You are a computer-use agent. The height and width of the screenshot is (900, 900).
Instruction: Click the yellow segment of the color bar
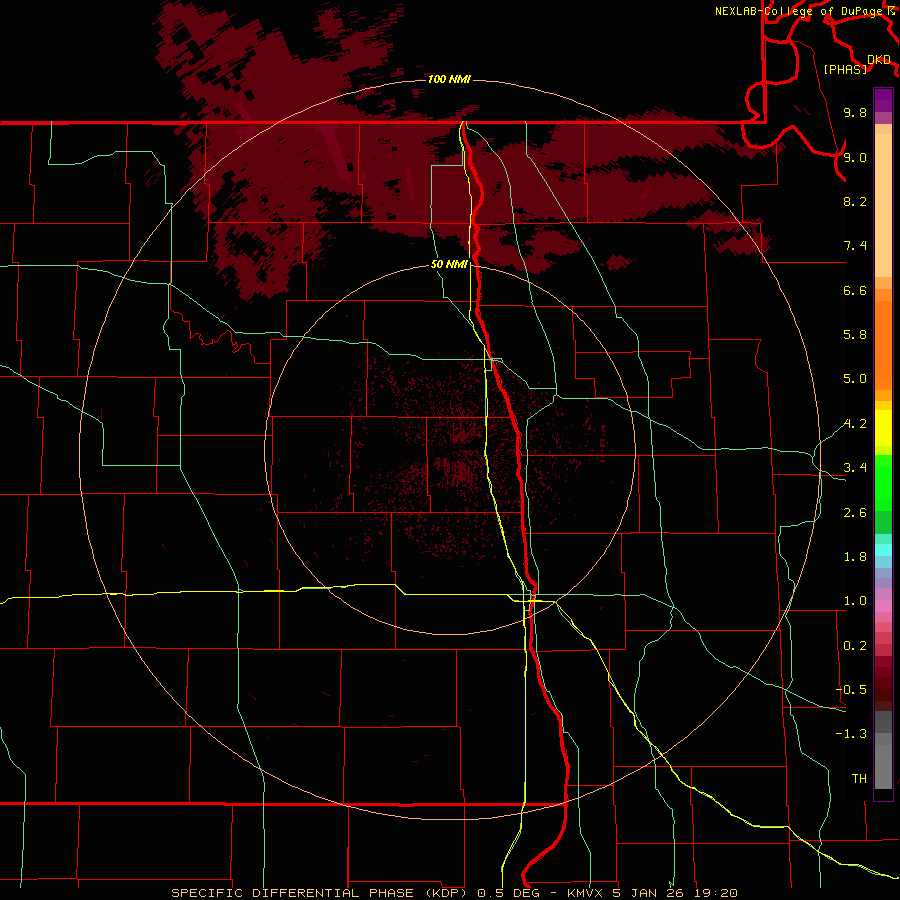coord(883,427)
